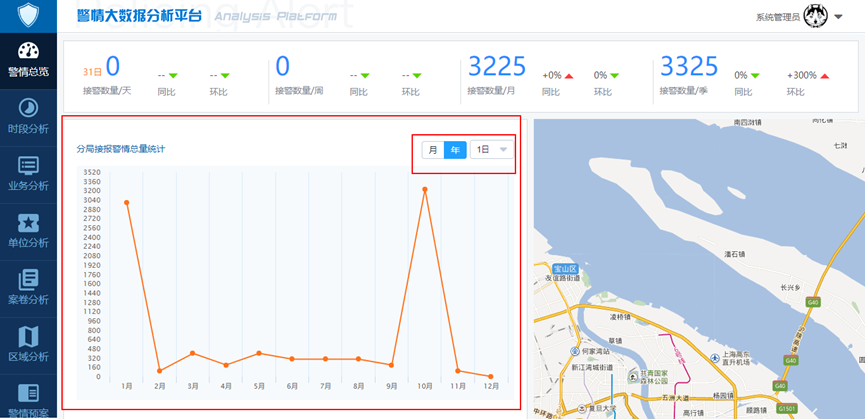This screenshot has height=419, width=865.
Task: Open 业务分析 monitor icon
Action: pyautogui.click(x=28, y=165)
